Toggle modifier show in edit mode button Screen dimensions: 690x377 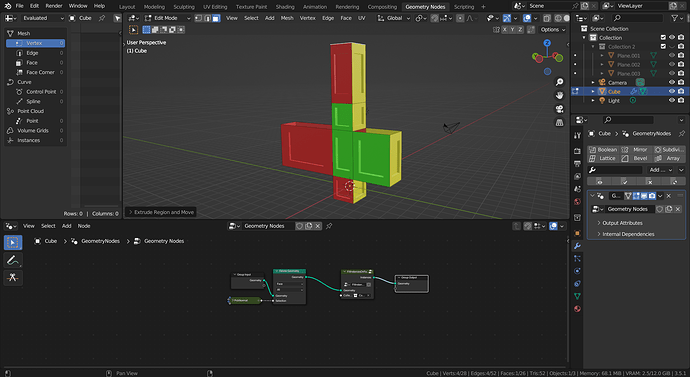636,196
